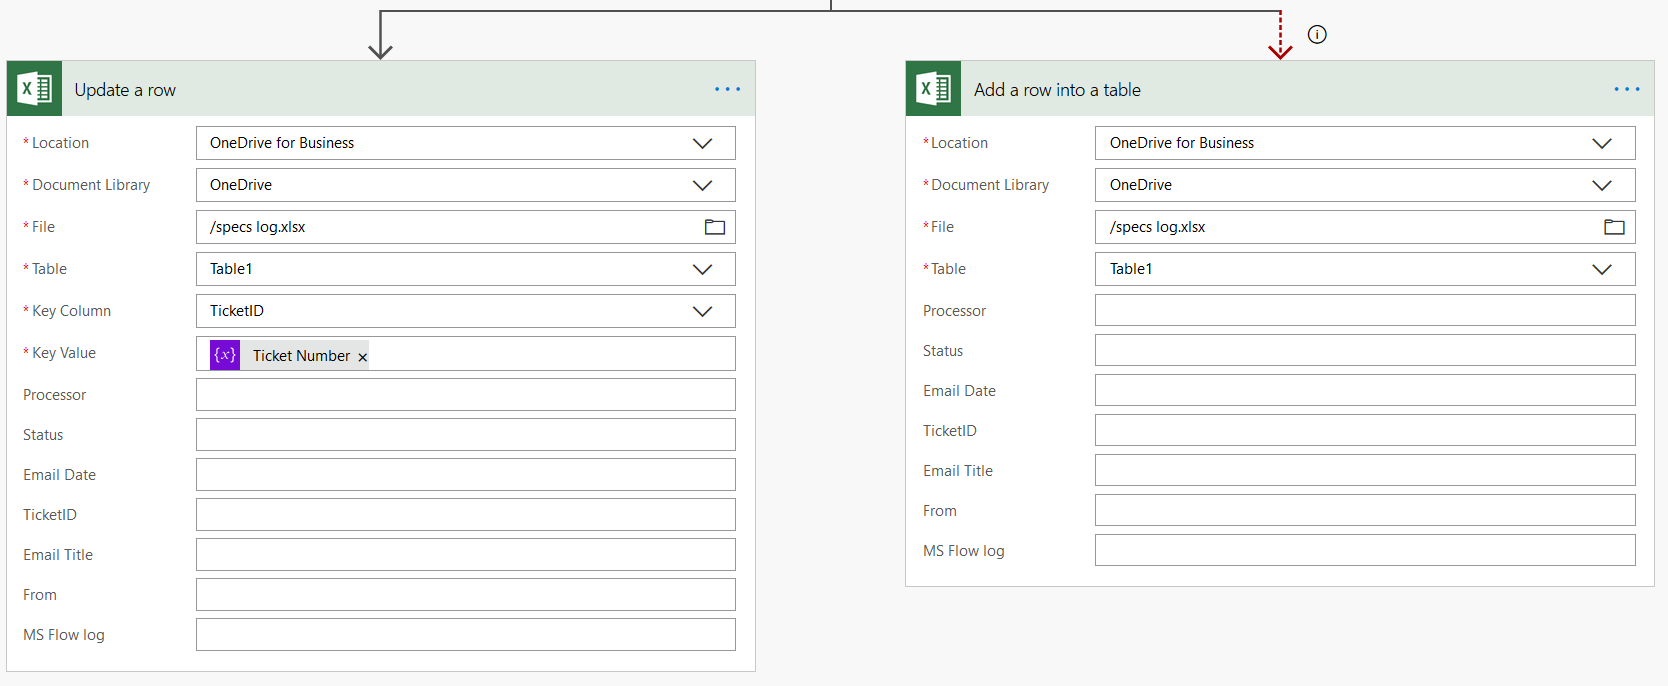Focus Processor field in Update a row
This screenshot has height=686, width=1668.
coord(466,395)
